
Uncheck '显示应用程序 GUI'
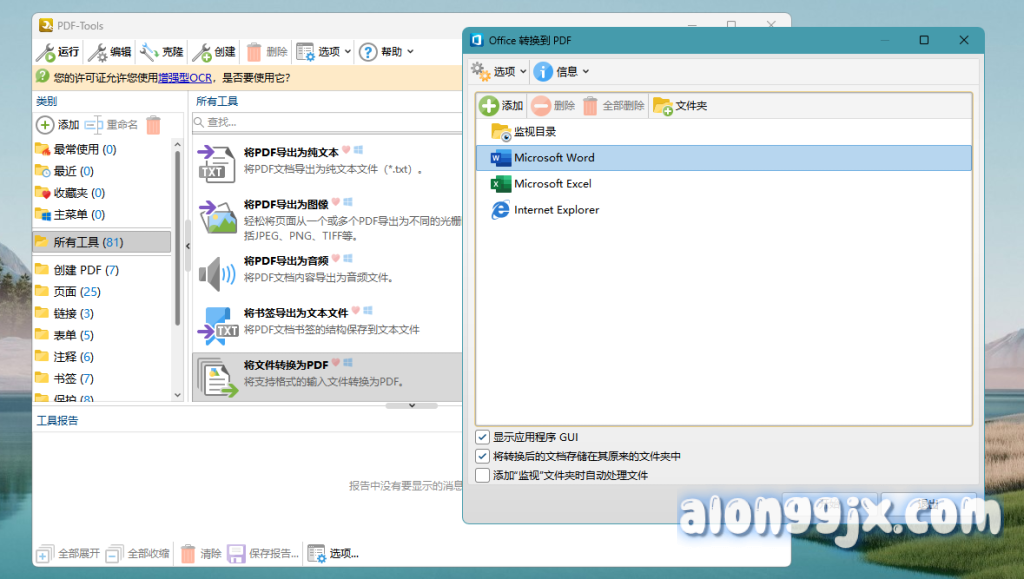click(481, 437)
